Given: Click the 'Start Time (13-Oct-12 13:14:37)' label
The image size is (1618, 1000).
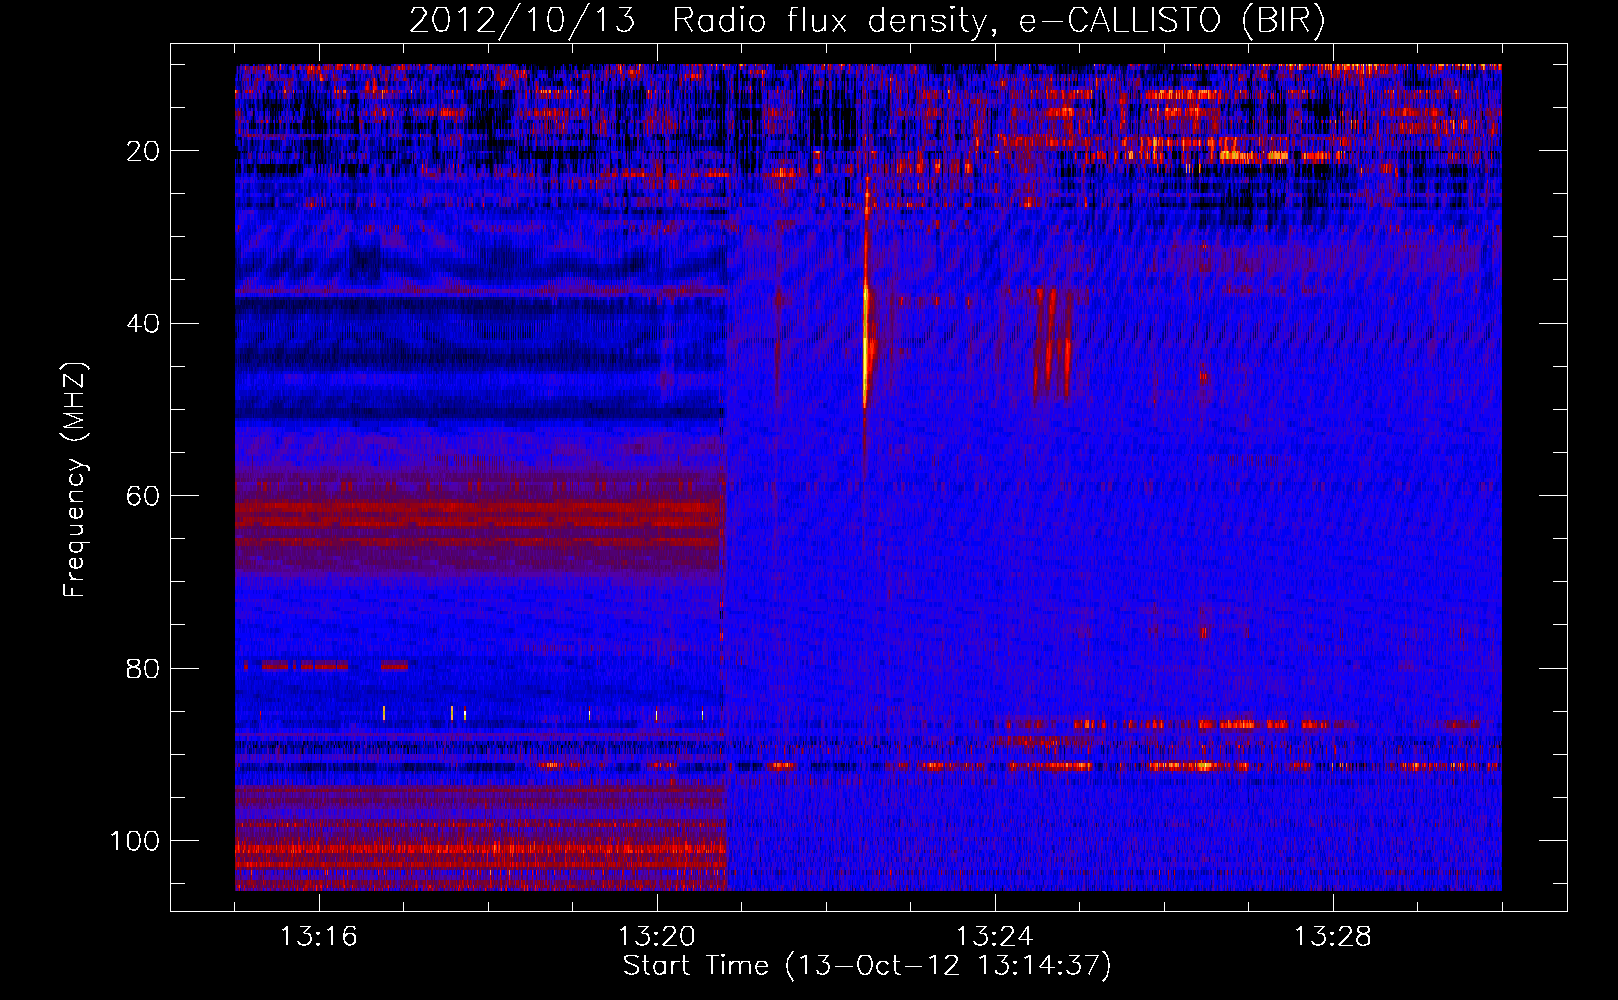Looking at the screenshot, I should tap(867, 966).
